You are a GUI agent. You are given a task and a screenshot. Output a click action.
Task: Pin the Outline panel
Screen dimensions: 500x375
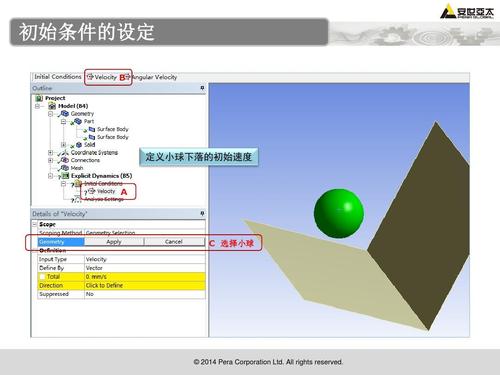pyautogui.click(x=202, y=88)
